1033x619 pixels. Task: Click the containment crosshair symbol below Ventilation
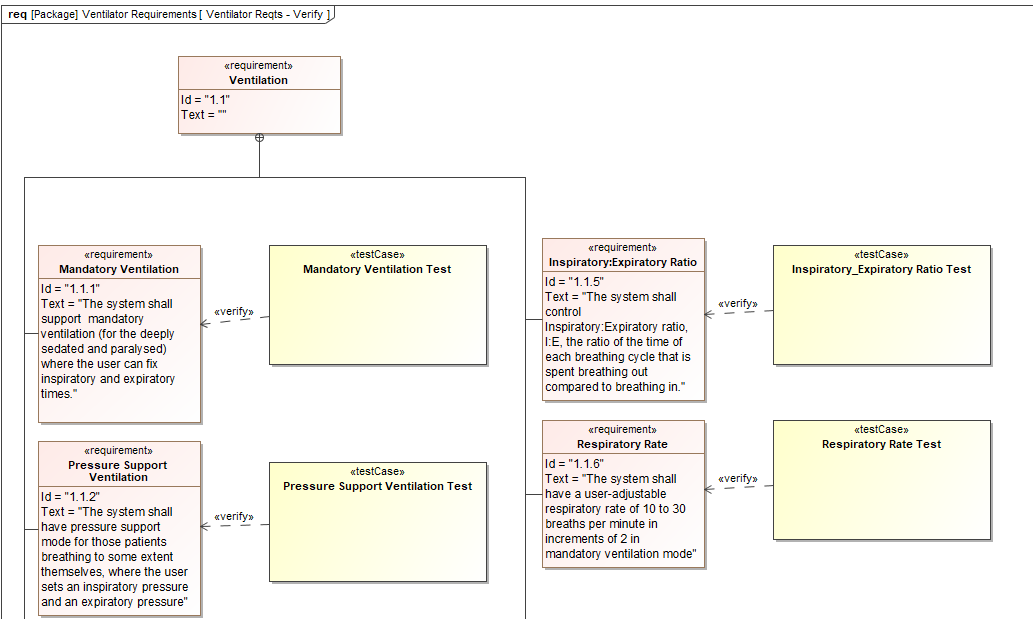pos(259,139)
